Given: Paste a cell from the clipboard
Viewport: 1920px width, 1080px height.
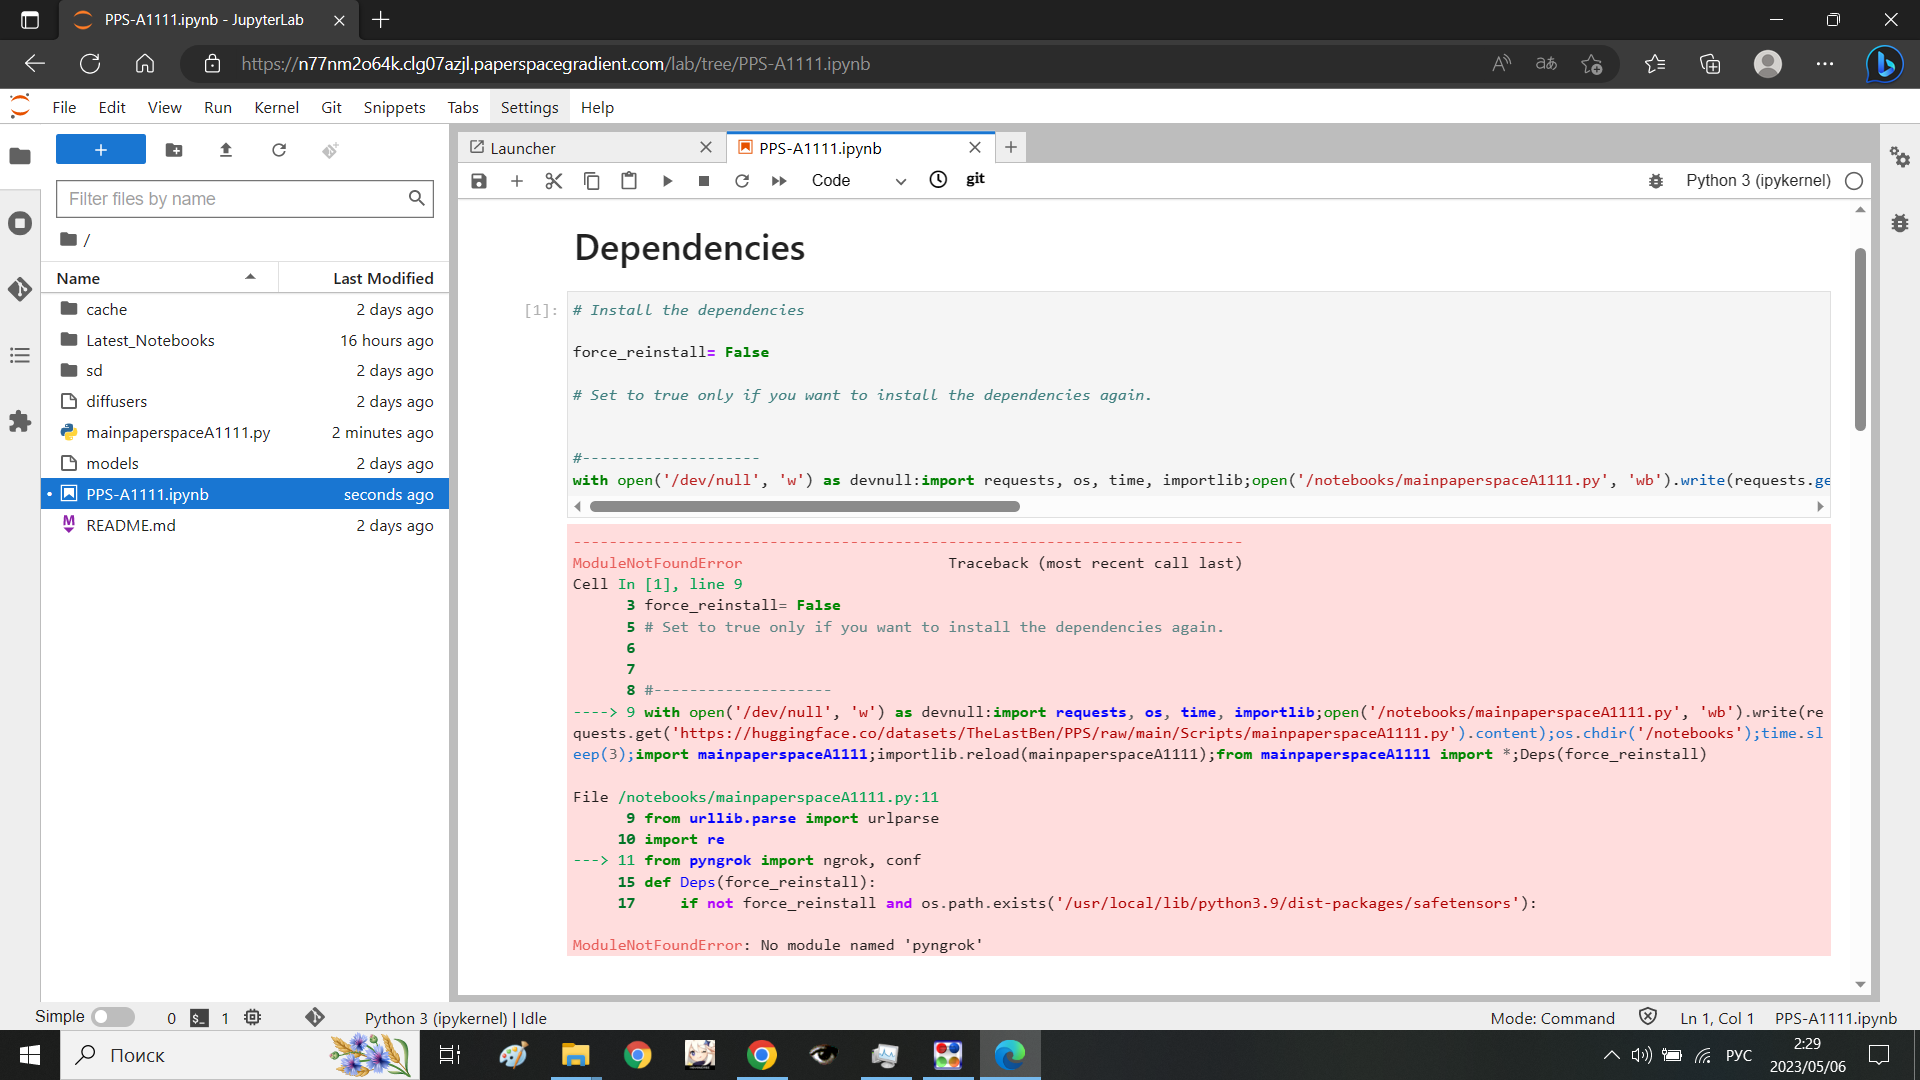Looking at the screenshot, I should coord(629,181).
